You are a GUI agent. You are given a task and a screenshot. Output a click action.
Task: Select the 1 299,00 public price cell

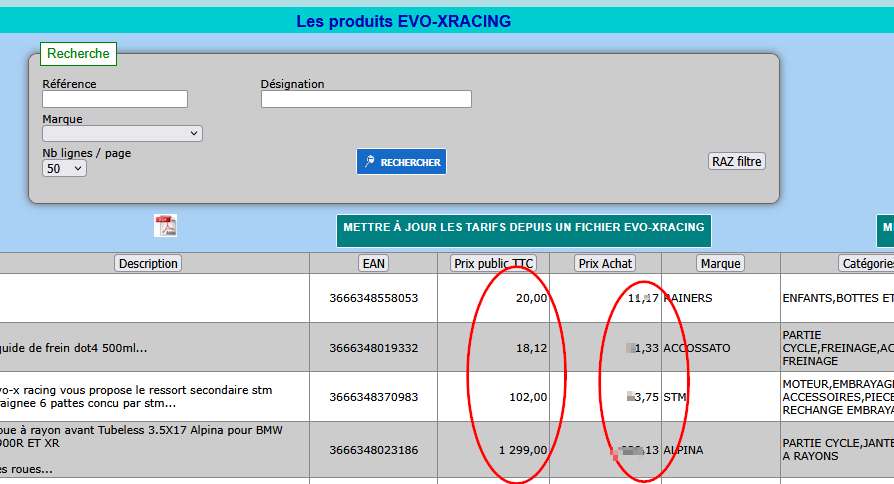[x=523, y=450]
